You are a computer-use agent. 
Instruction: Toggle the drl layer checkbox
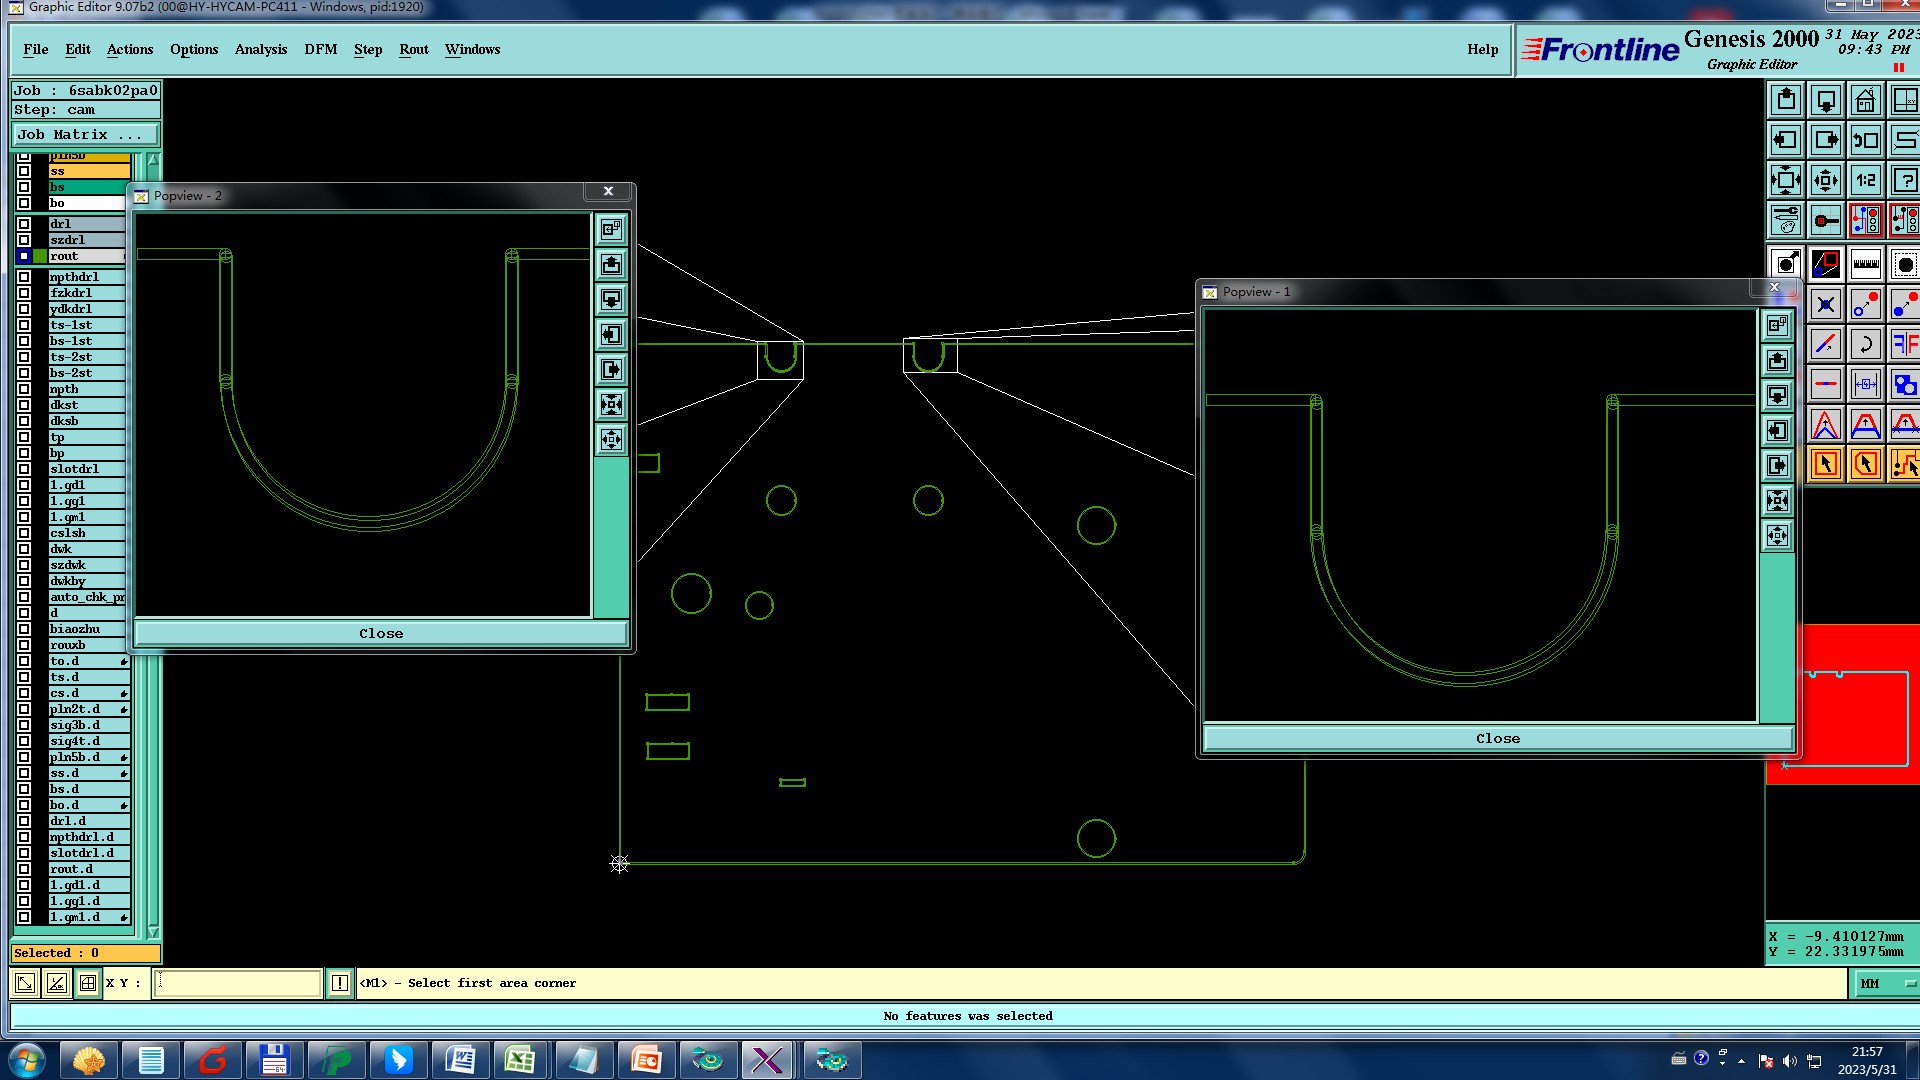coord(24,224)
